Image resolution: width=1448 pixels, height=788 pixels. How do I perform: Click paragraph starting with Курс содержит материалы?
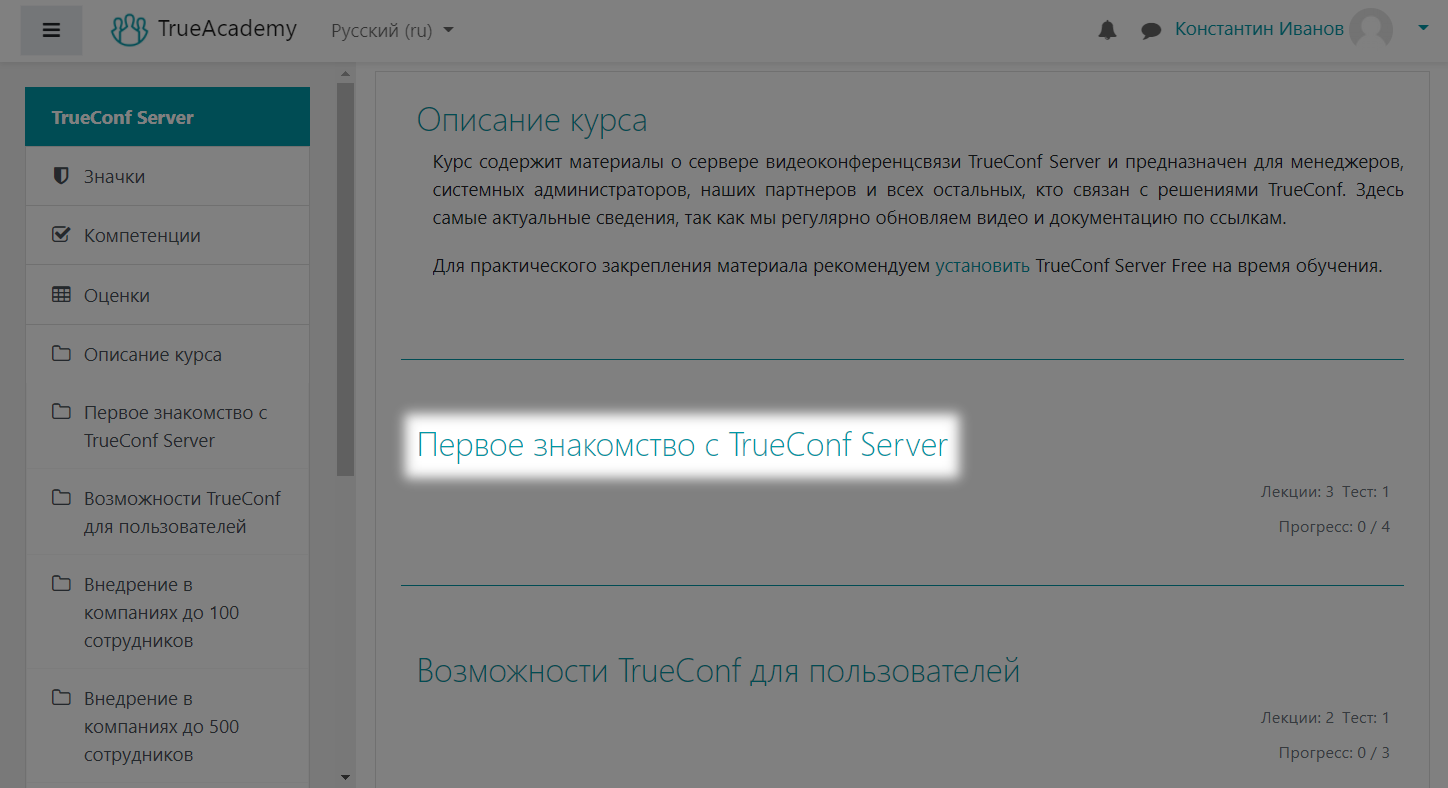point(918,190)
